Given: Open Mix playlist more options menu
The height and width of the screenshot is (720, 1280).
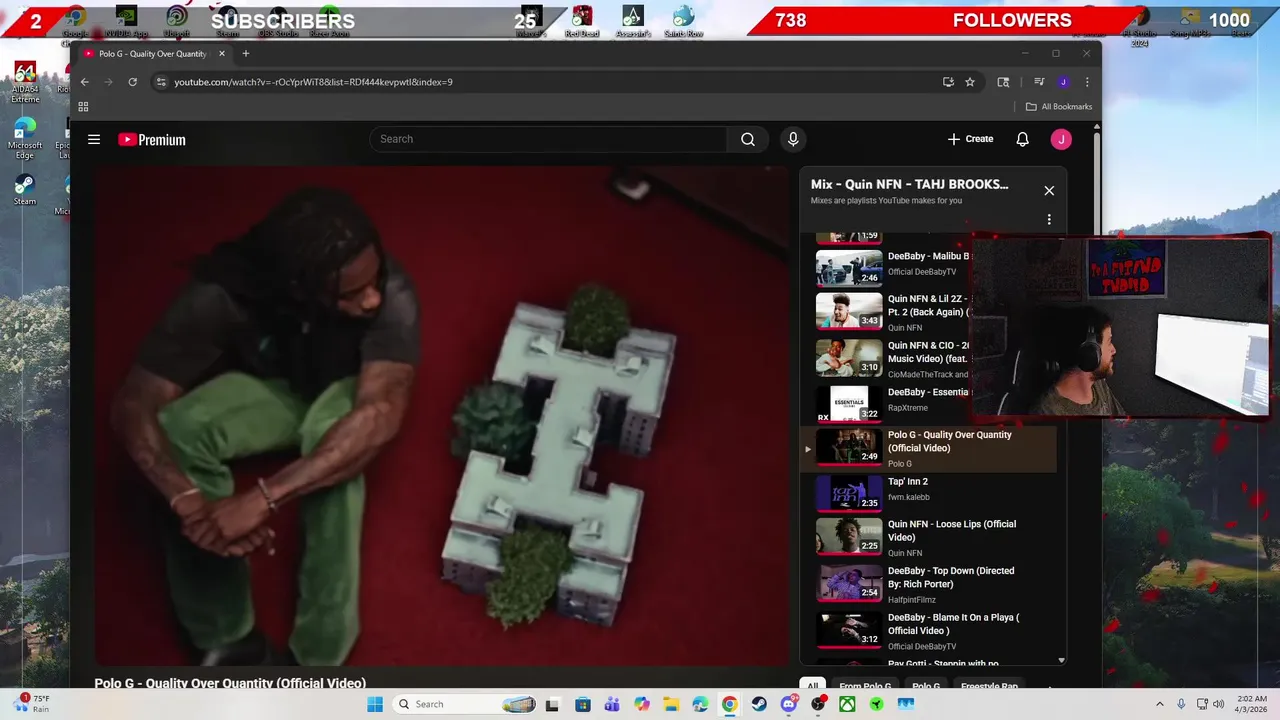Looking at the screenshot, I should [x=1049, y=219].
